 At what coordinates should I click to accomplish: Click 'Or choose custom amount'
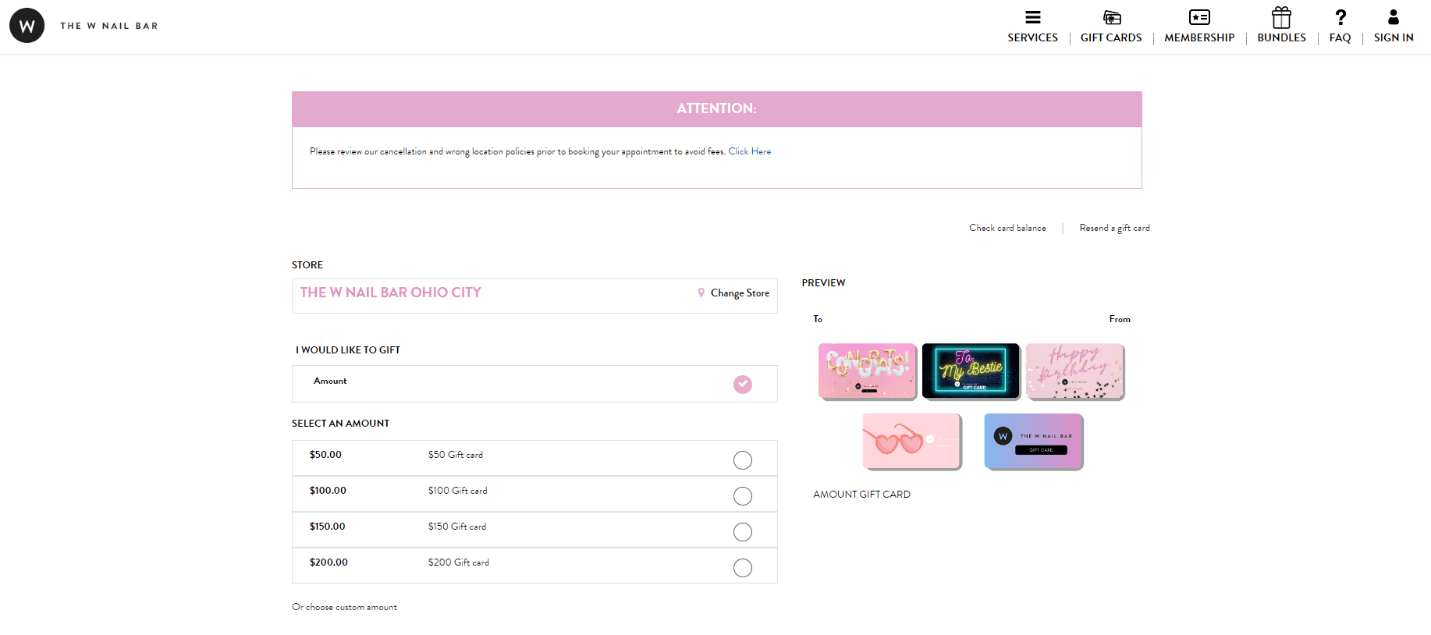point(344,607)
